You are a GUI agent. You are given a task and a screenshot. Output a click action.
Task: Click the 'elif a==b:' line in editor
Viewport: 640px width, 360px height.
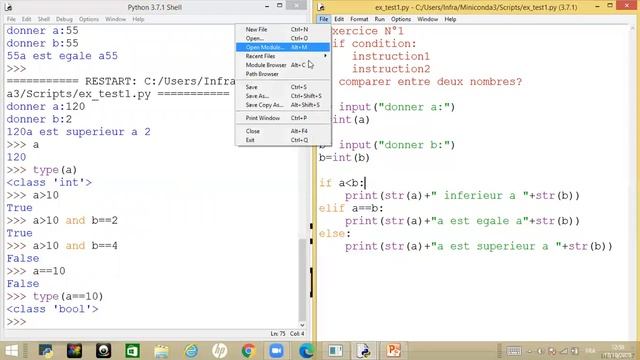click(x=351, y=208)
